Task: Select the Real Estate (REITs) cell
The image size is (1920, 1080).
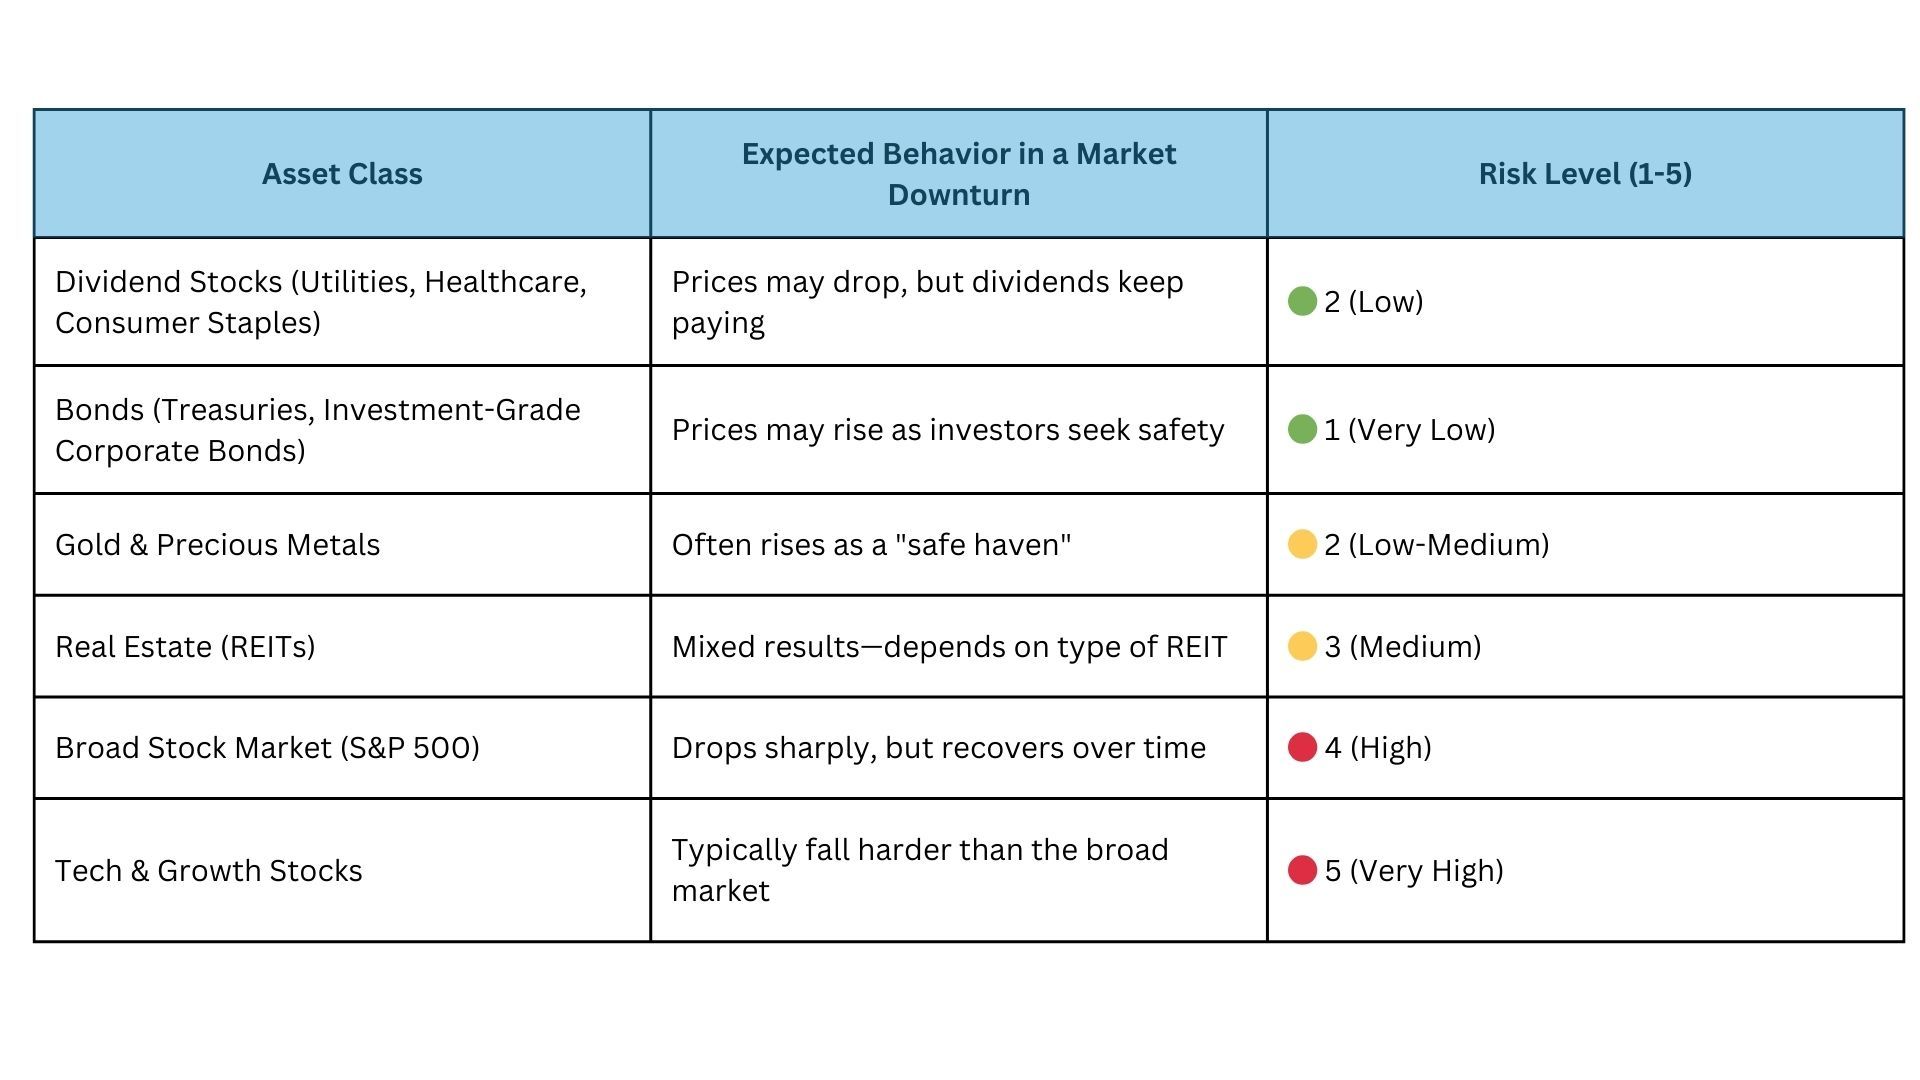Action: (x=185, y=647)
